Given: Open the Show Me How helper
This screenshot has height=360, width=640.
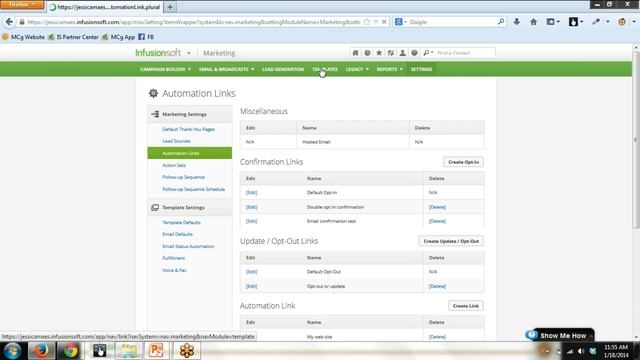Looking at the screenshot, I should [x=560, y=336].
